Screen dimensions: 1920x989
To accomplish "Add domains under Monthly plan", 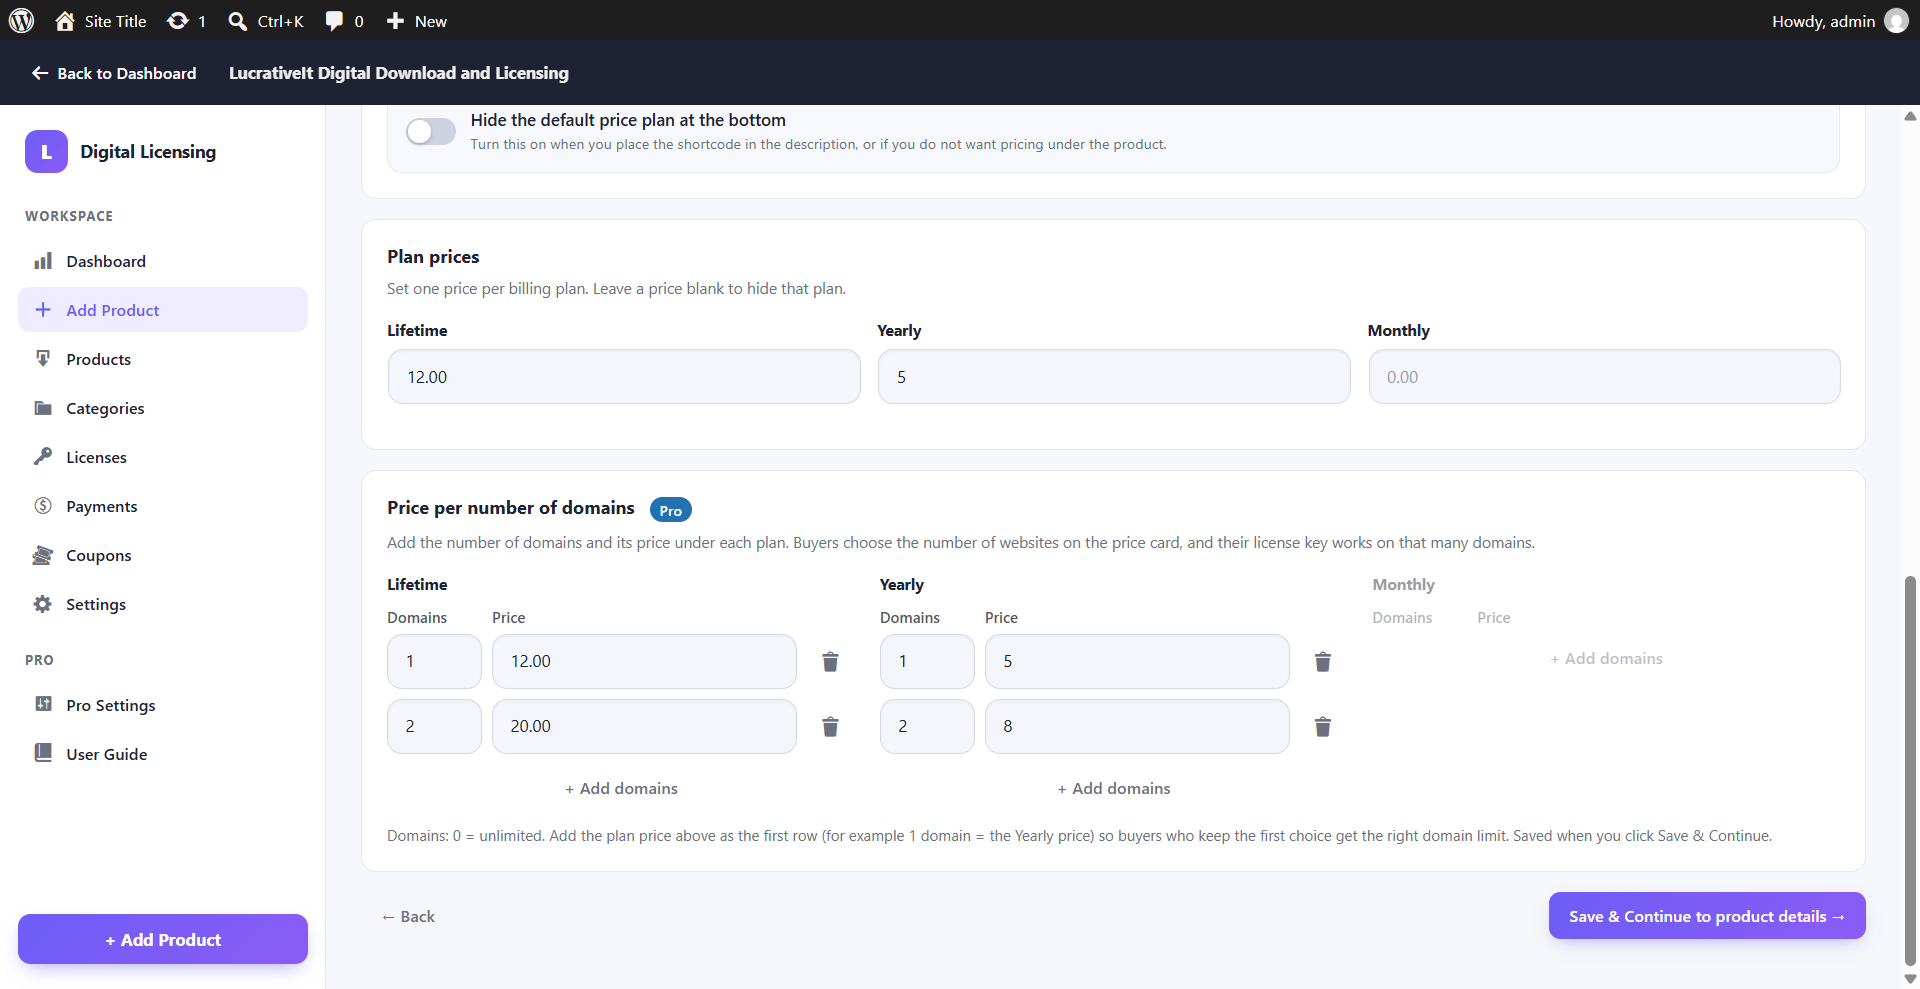I will 1606,658.
